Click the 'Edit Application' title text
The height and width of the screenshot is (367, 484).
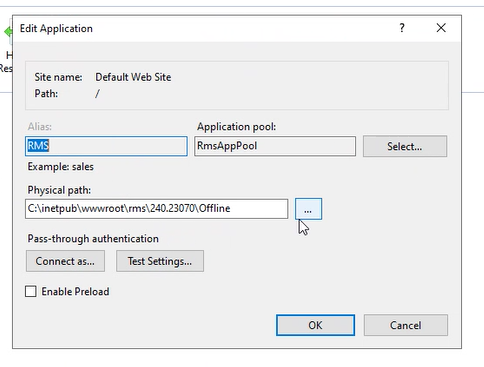pyautogui.click(x=56, y=29)
